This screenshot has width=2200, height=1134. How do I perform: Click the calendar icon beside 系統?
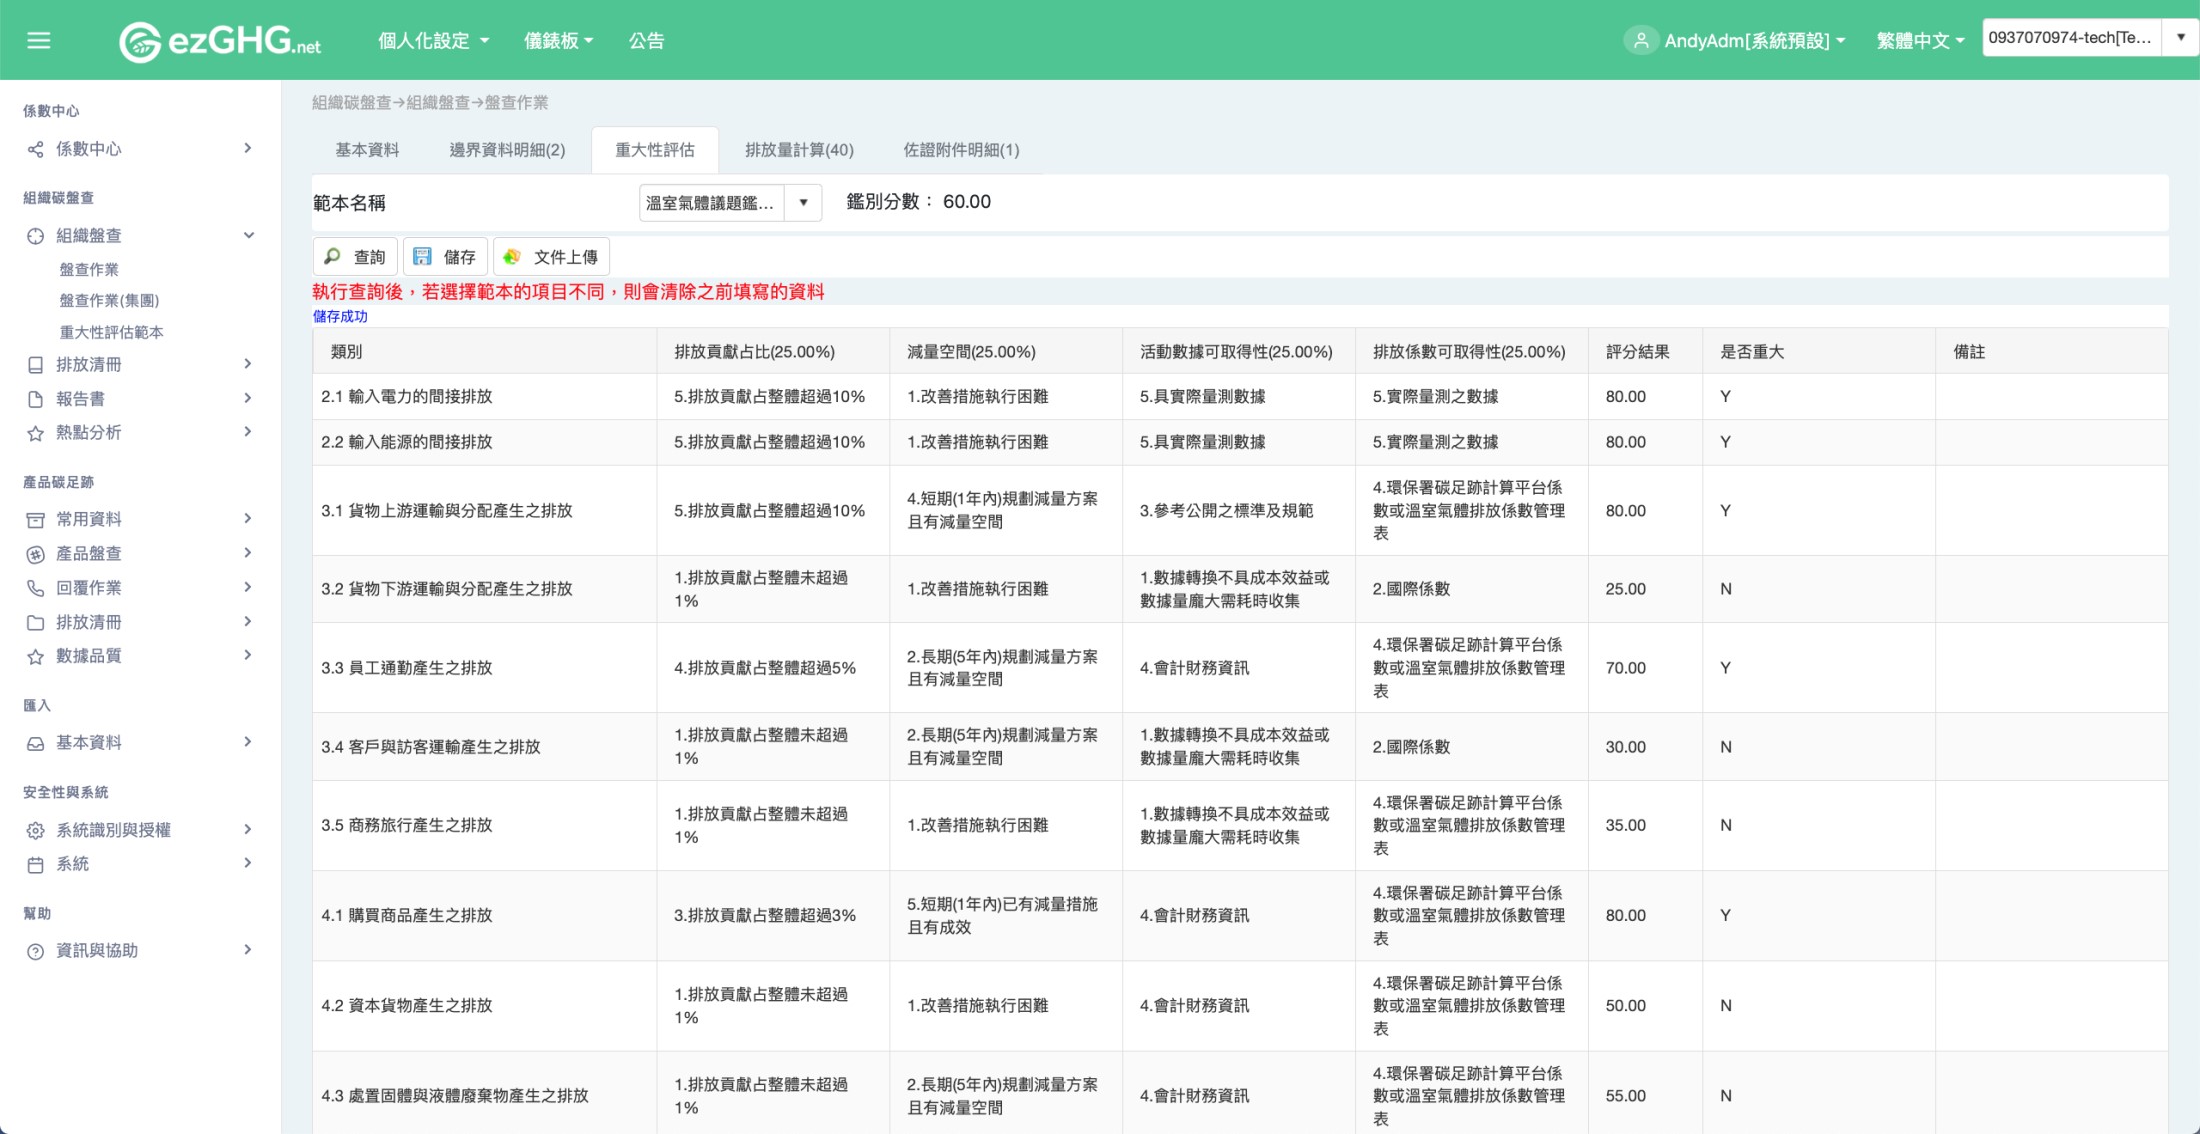[x=35, y=865]
